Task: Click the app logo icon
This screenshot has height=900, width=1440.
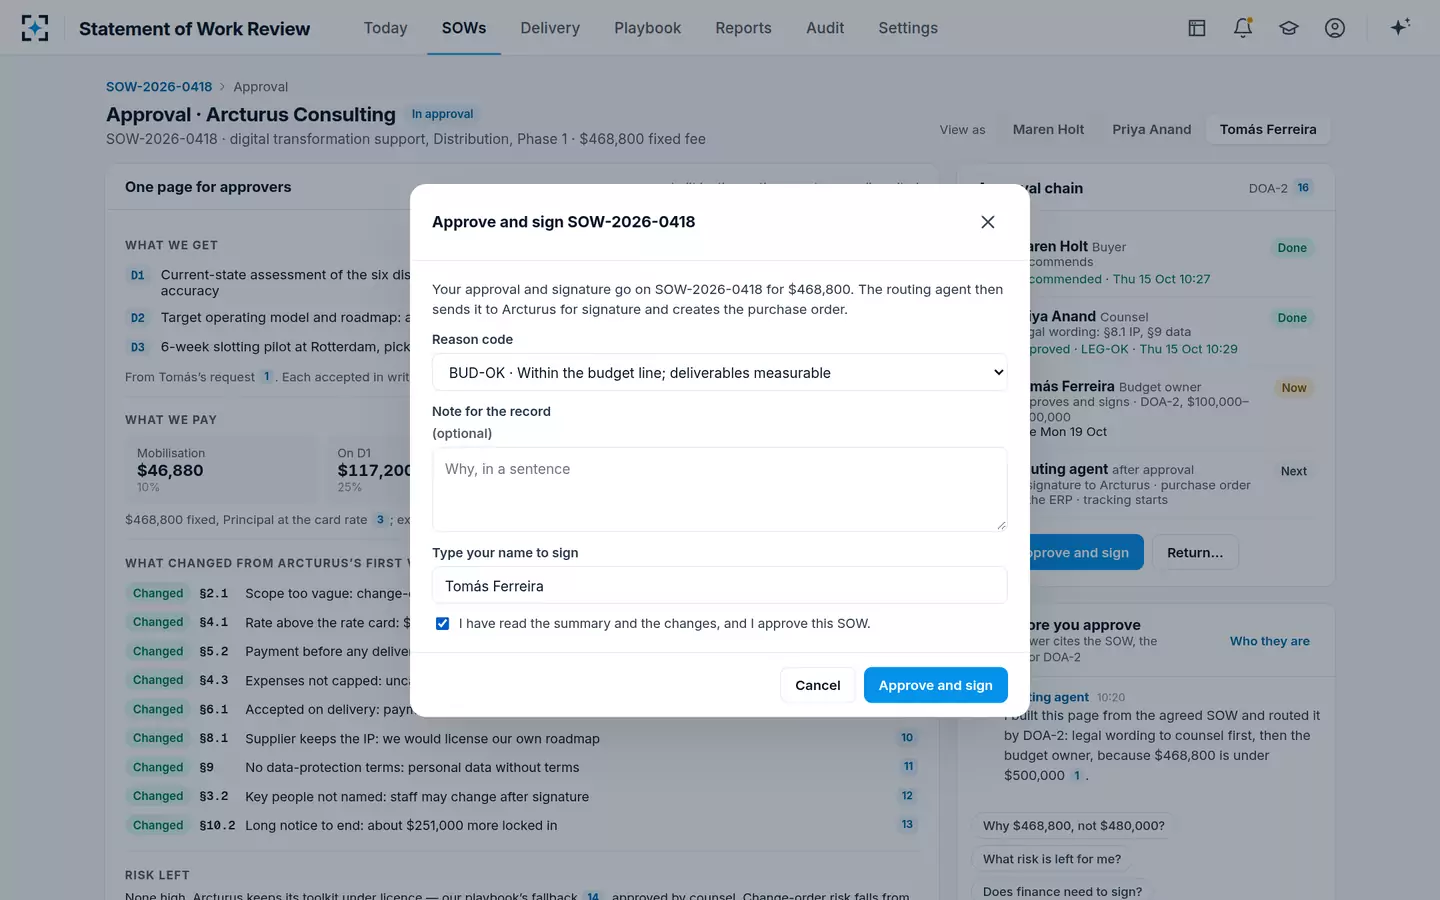Action: 35,28
